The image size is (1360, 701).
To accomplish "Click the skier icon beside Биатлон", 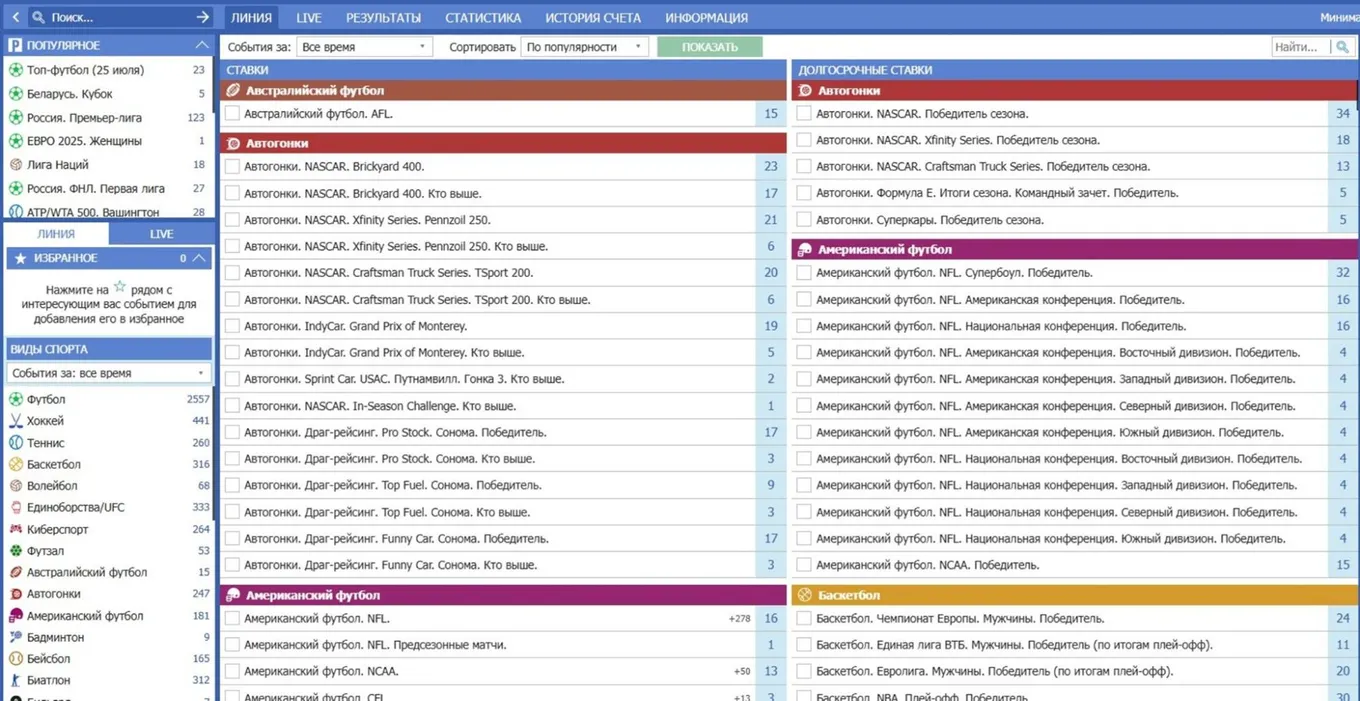I will (16, 681).
